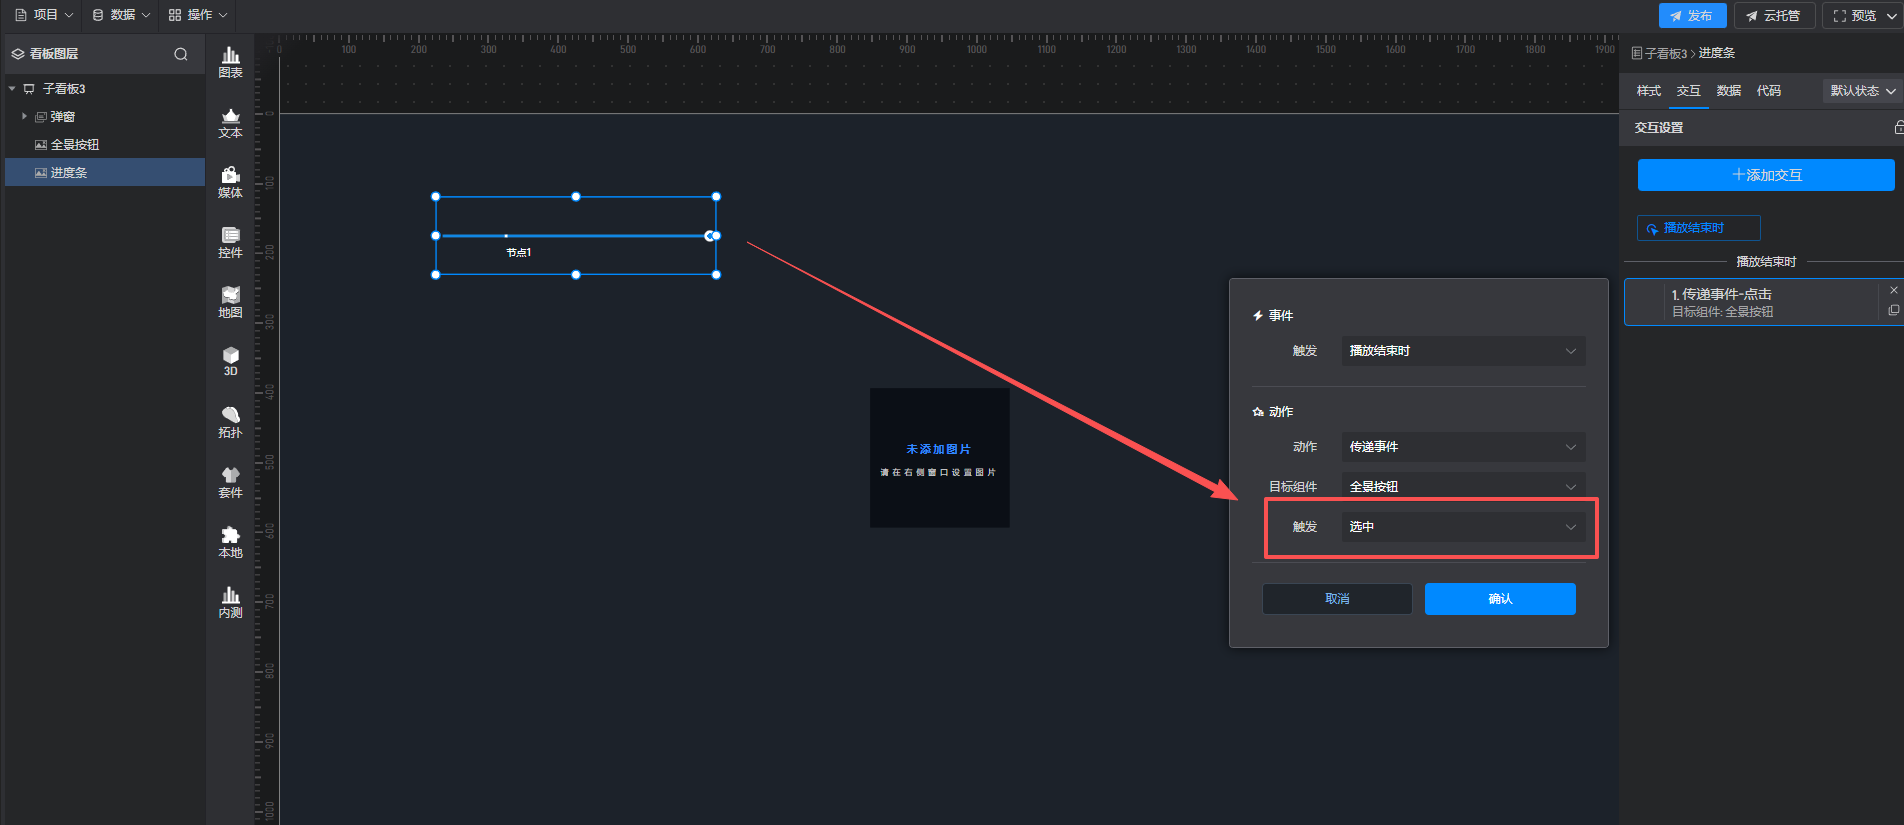Expand the 弹窗 layer group

(24, 117)
